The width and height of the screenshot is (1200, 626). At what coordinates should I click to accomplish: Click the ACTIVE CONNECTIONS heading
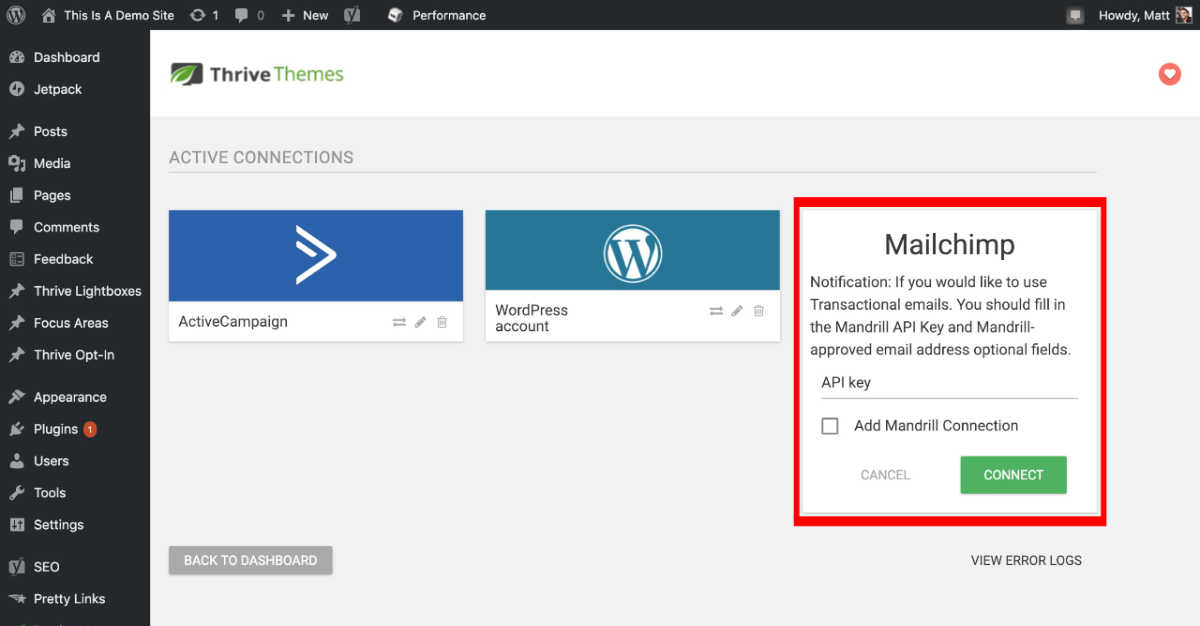point(261,157)
